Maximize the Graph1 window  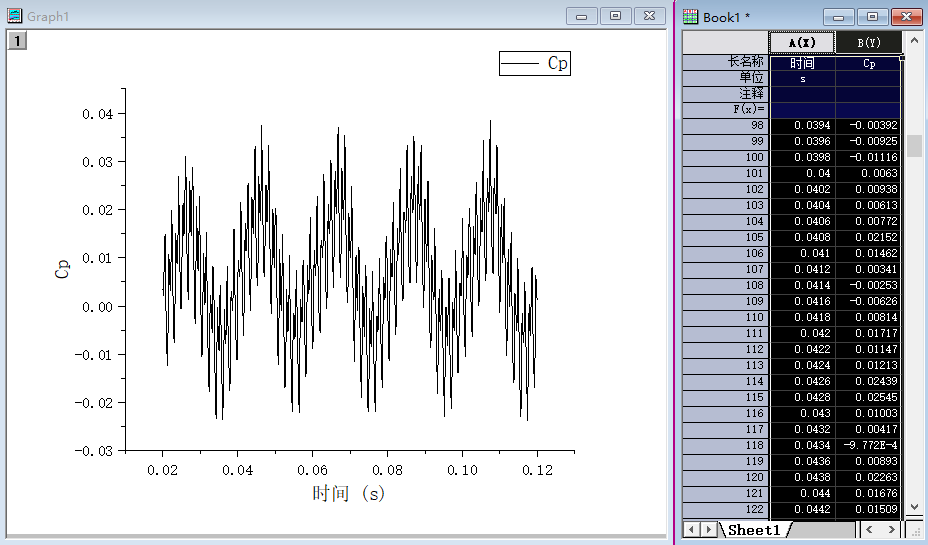pyautogui.click(x=615, y=16)
